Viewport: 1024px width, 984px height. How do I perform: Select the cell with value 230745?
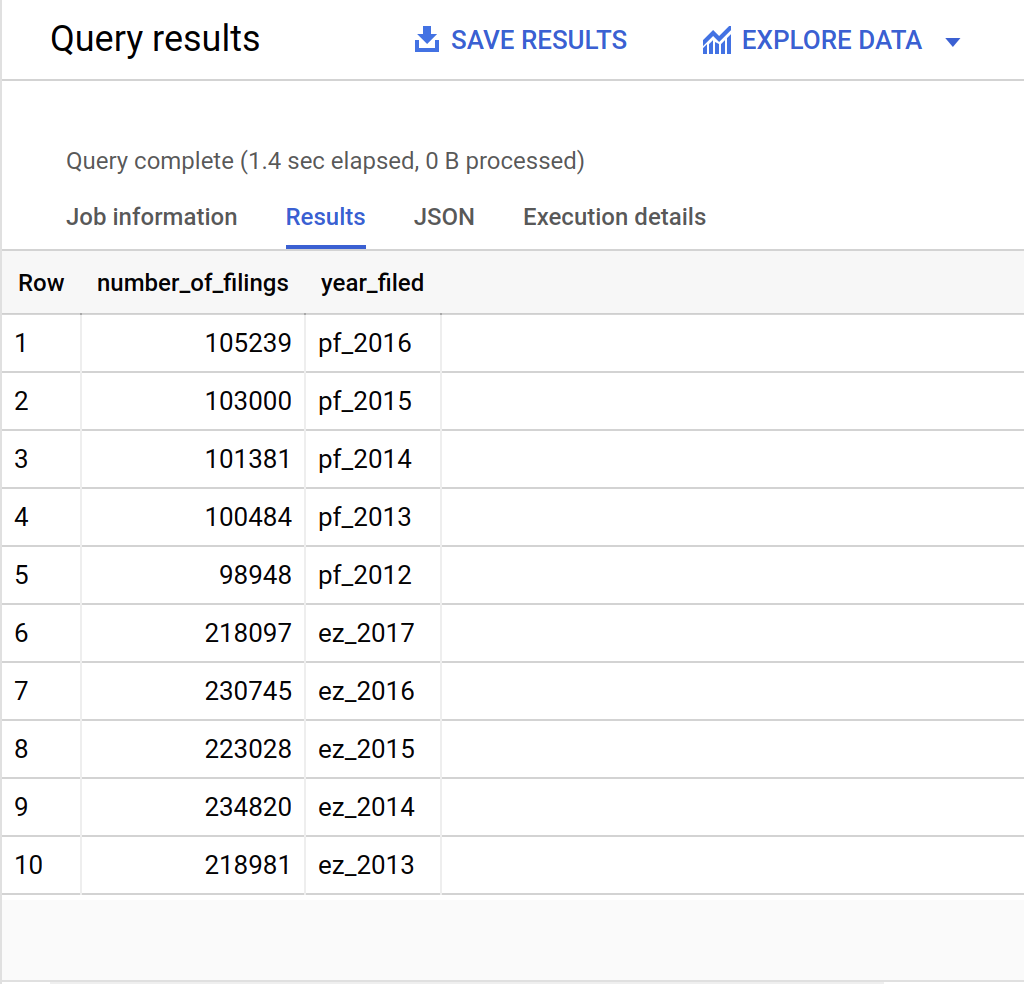pyautogui.click(x=193, y=691)
